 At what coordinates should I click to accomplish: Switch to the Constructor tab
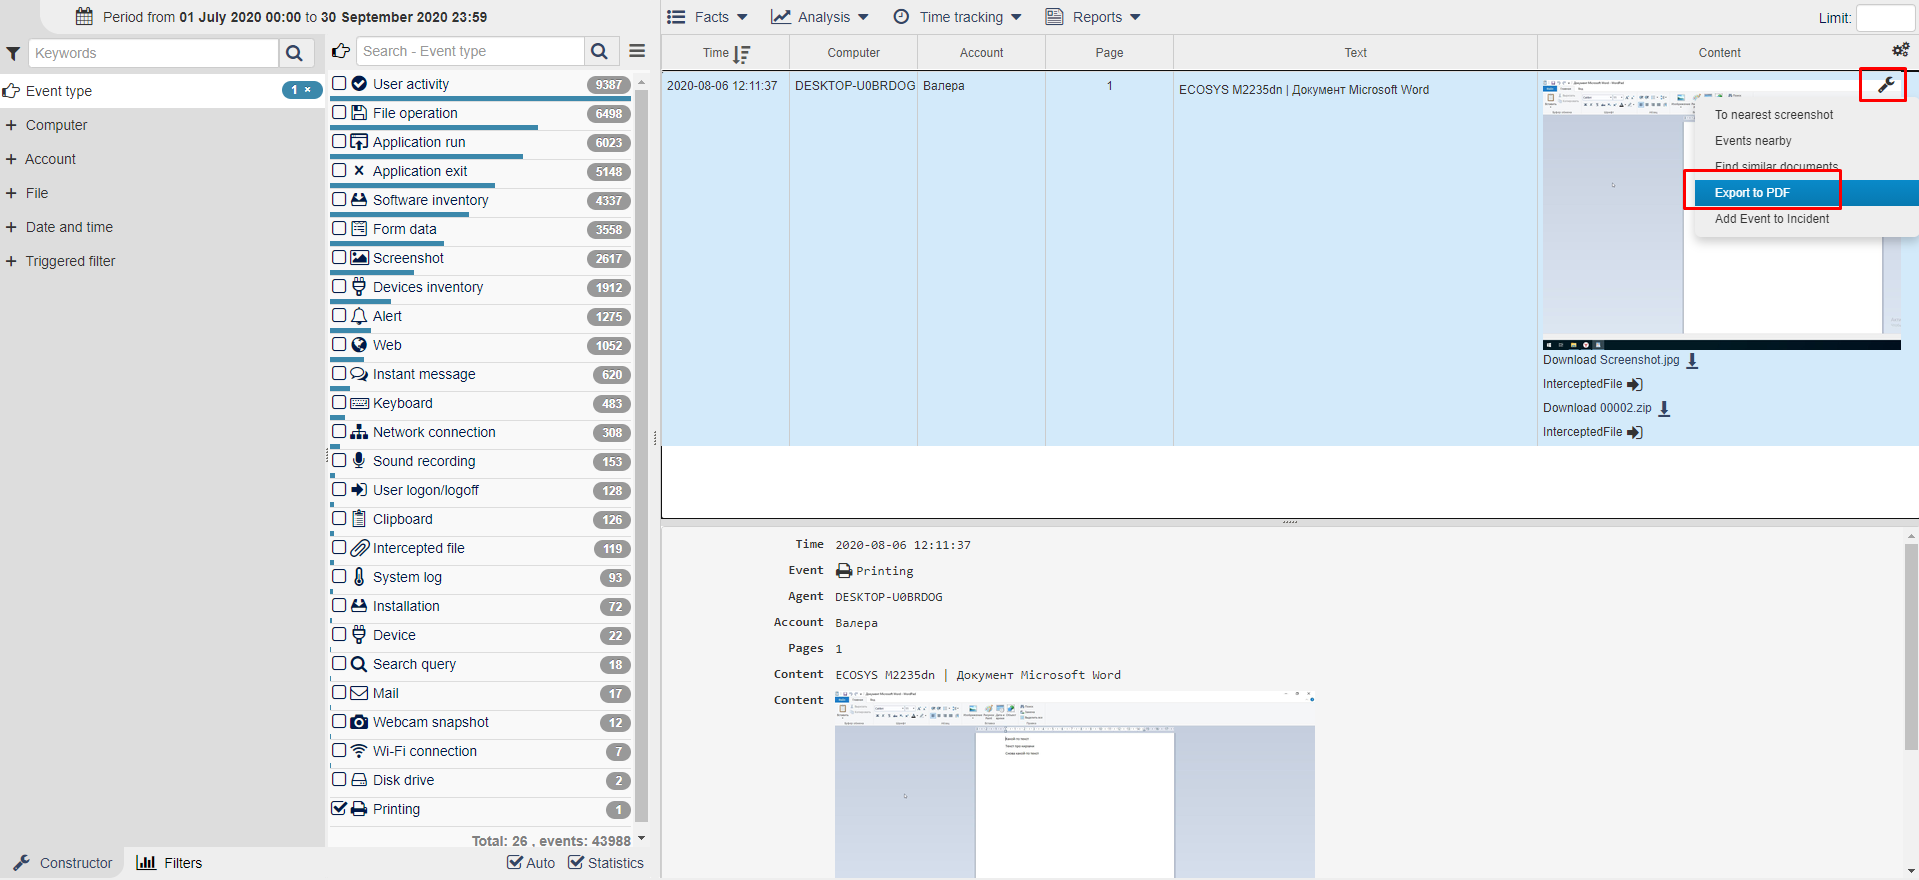(63, 862)
